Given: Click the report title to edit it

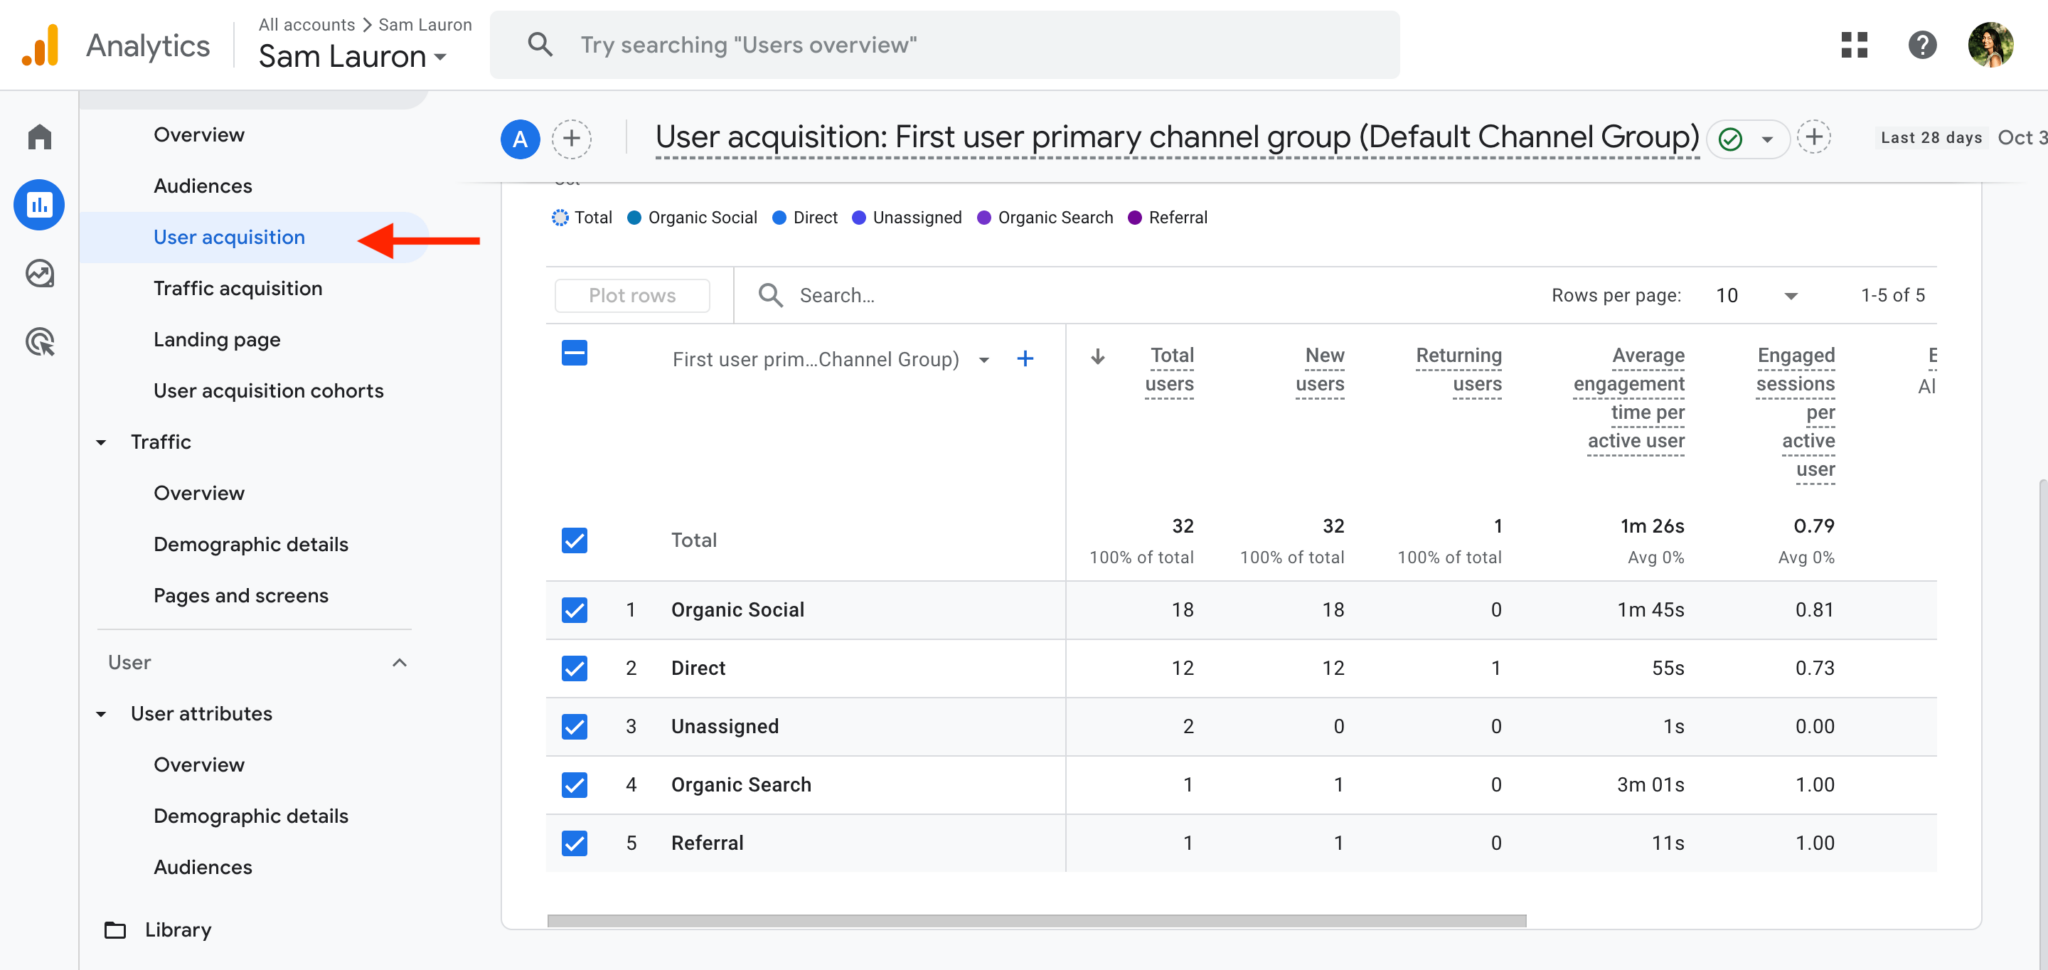Looking at the screenshot, I should coord(1175,137).
